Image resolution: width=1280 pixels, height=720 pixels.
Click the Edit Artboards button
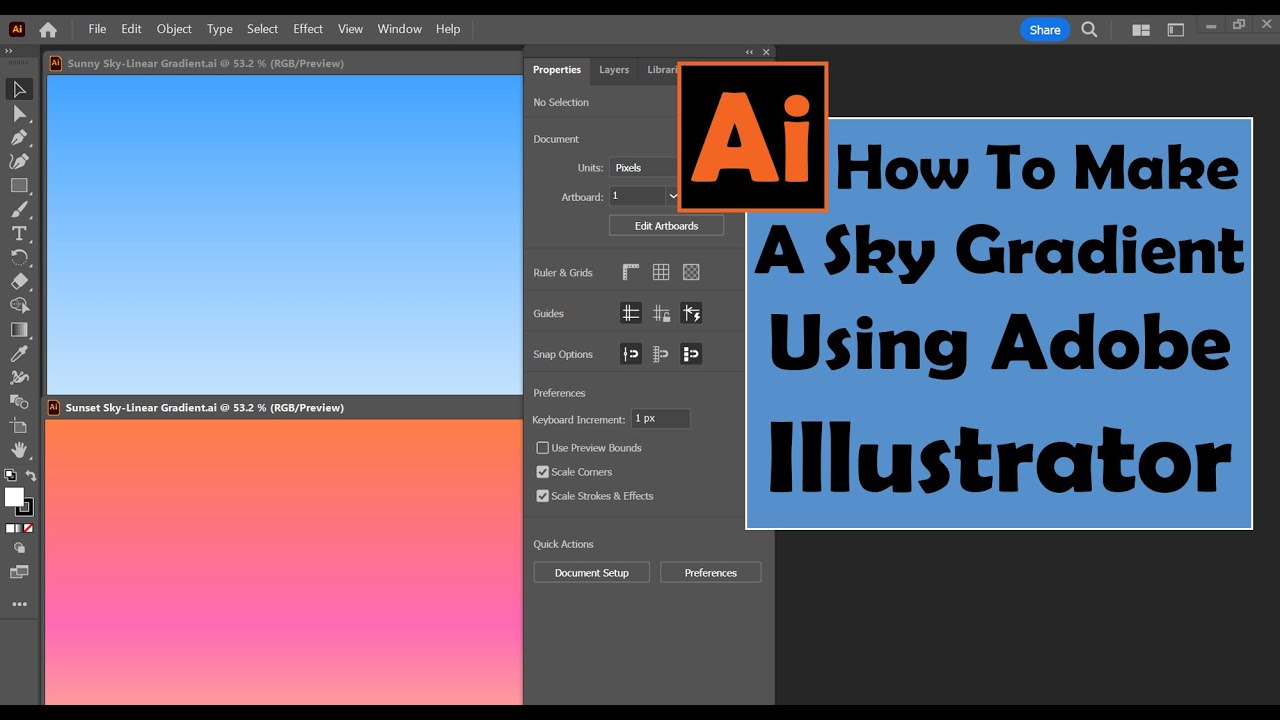(666, 226)
